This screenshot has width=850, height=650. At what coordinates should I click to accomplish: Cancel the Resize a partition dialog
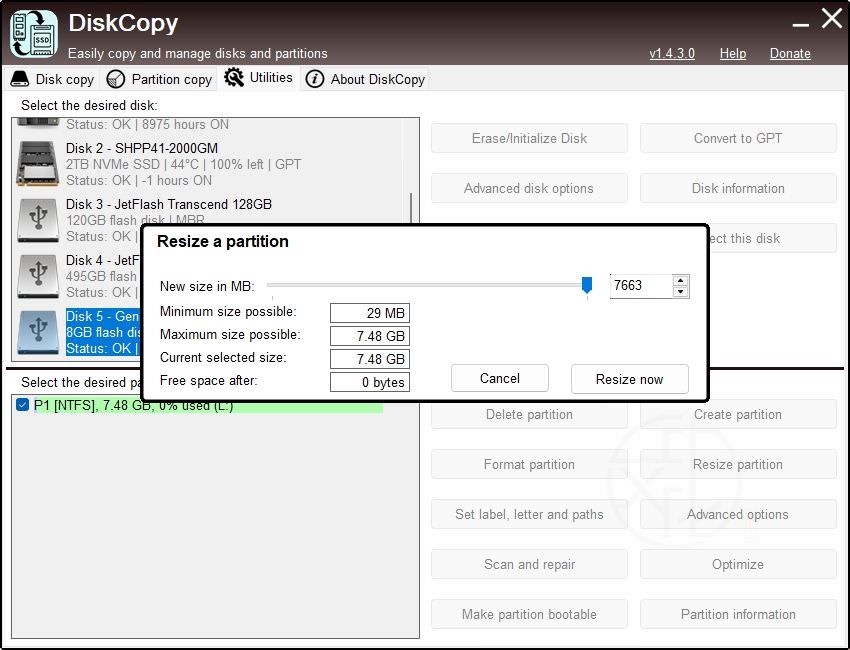[499, 378]
